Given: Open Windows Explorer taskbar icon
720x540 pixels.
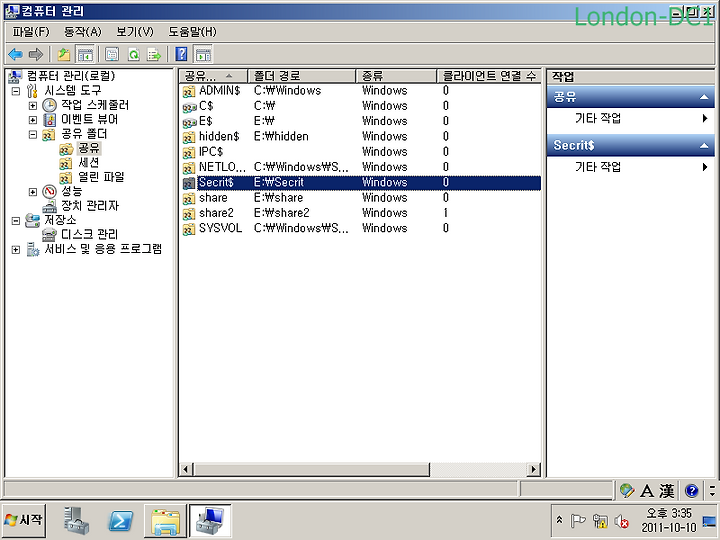Looking at the screenshot, I should point(165,521).
